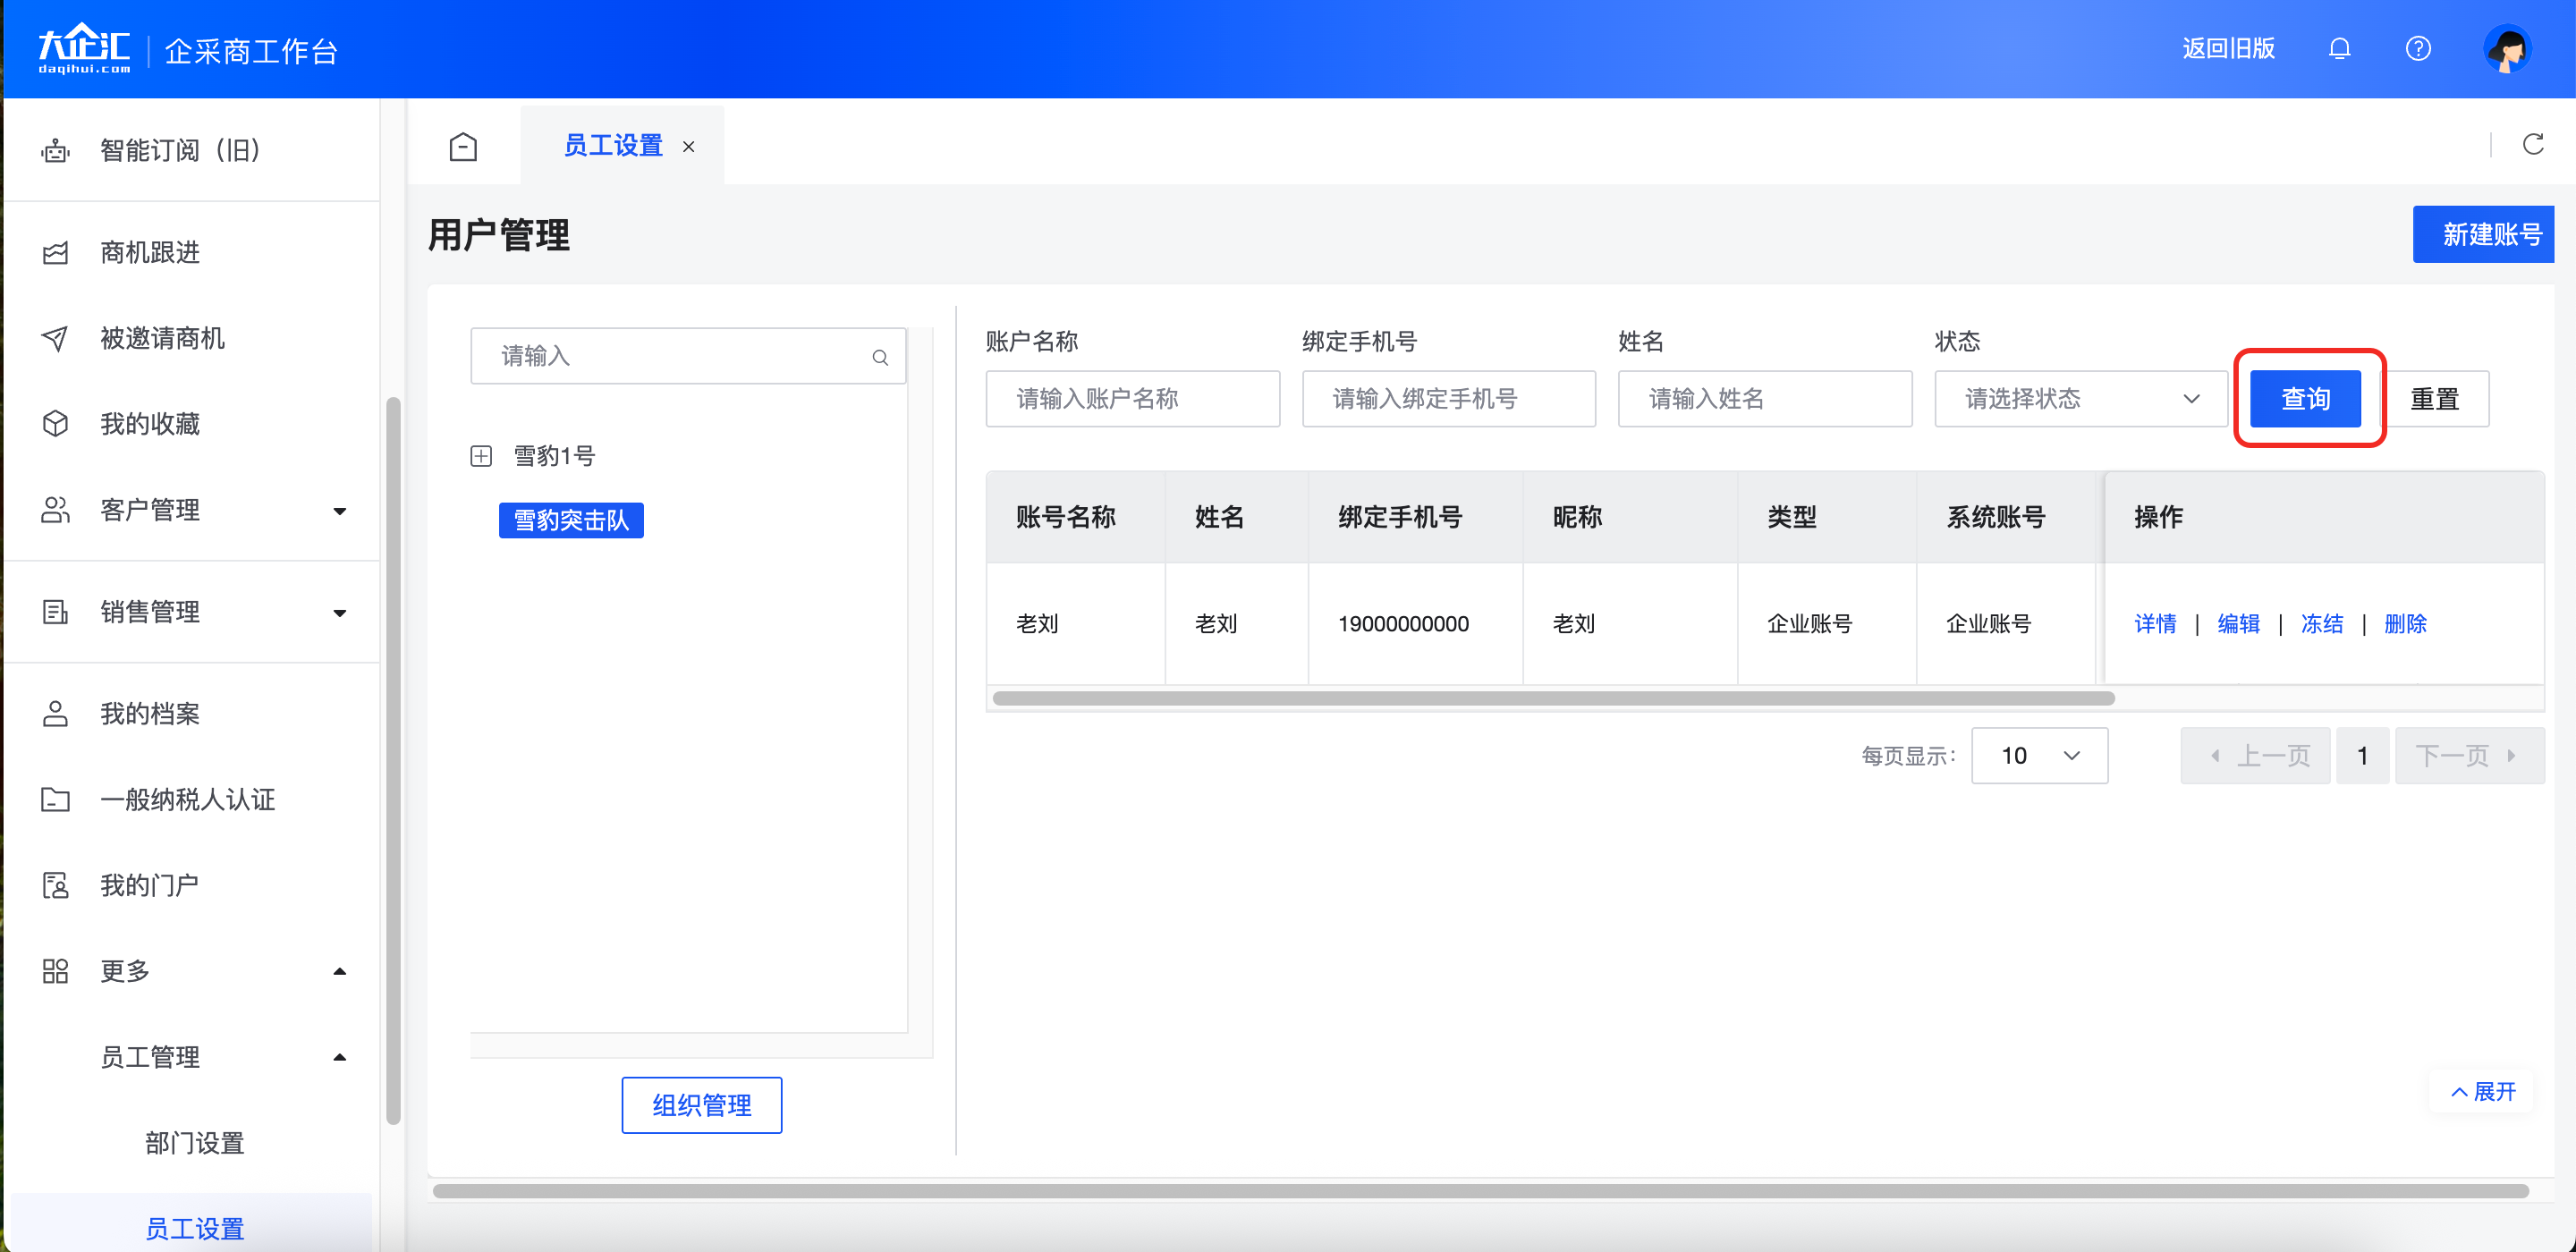2576x1252 pixels.
Task: Click the 更多 grid icon
Action: 56,971
